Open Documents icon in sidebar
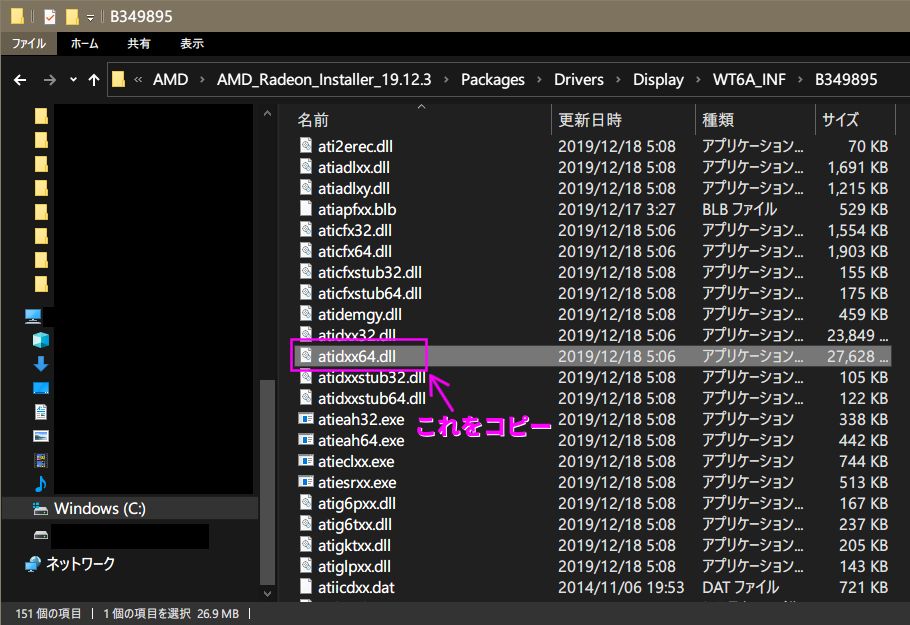Viewport: 910px width, 625px height. click(x=41, y=412)
